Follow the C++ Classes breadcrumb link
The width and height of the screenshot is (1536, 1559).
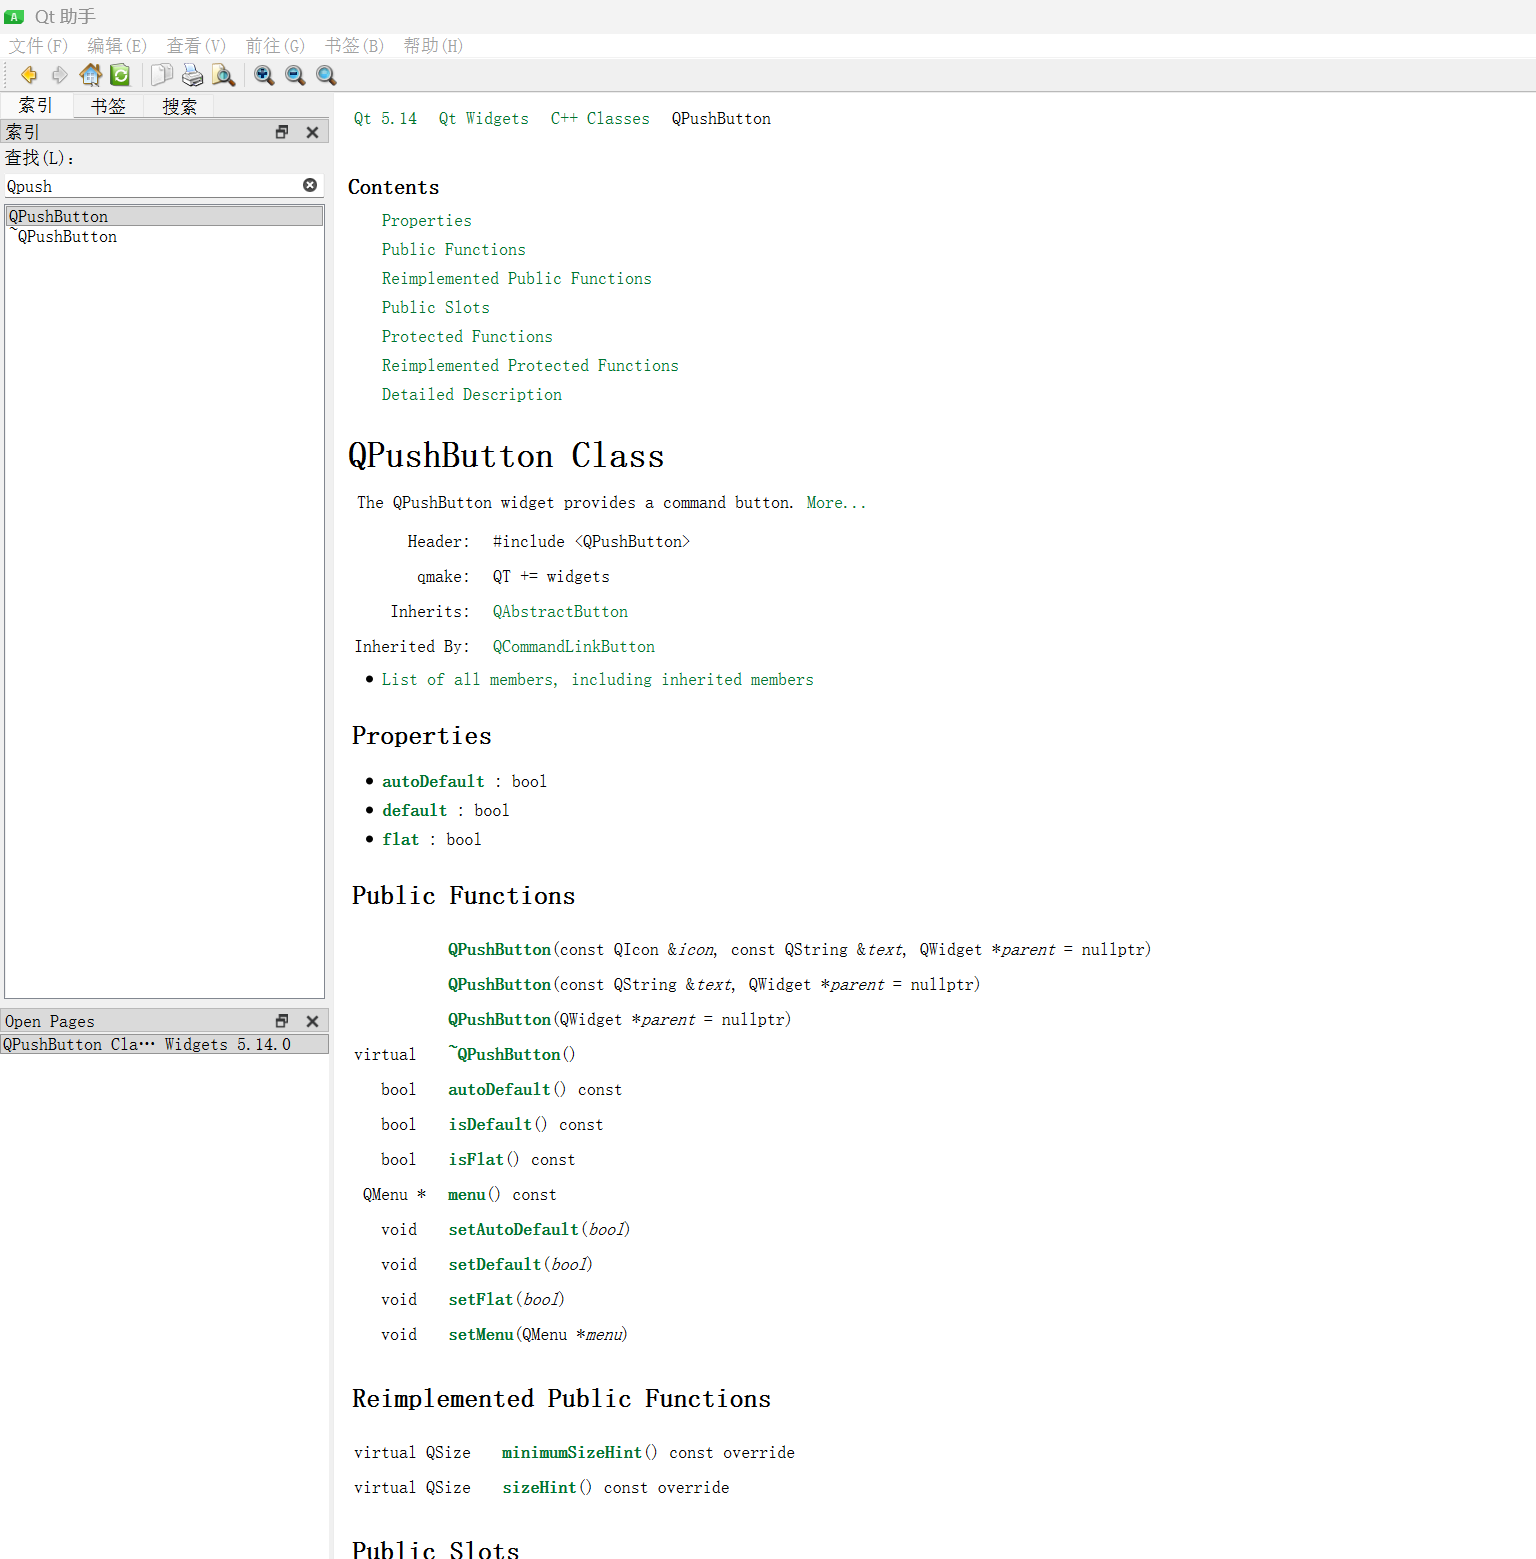(600, 119)
